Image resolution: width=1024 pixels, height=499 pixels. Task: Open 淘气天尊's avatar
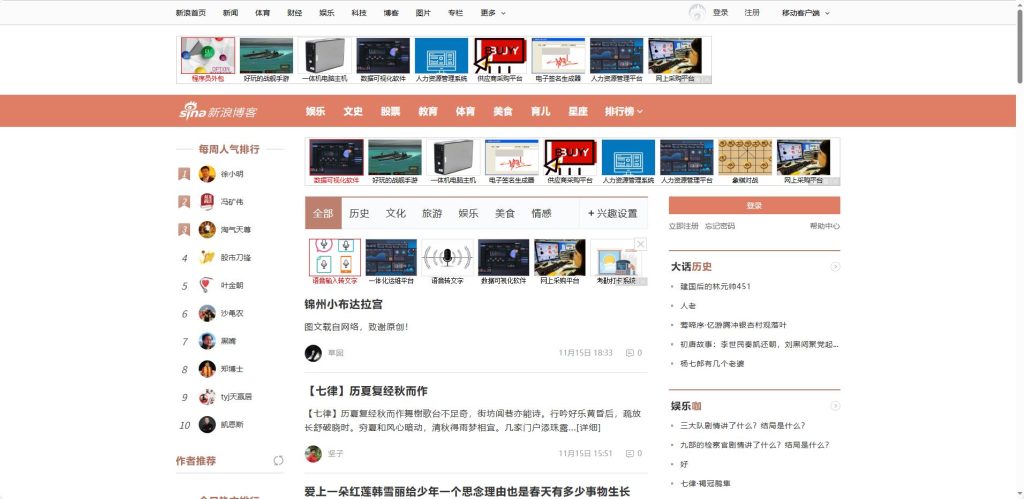pyautogui.click(x=207, y=230)
